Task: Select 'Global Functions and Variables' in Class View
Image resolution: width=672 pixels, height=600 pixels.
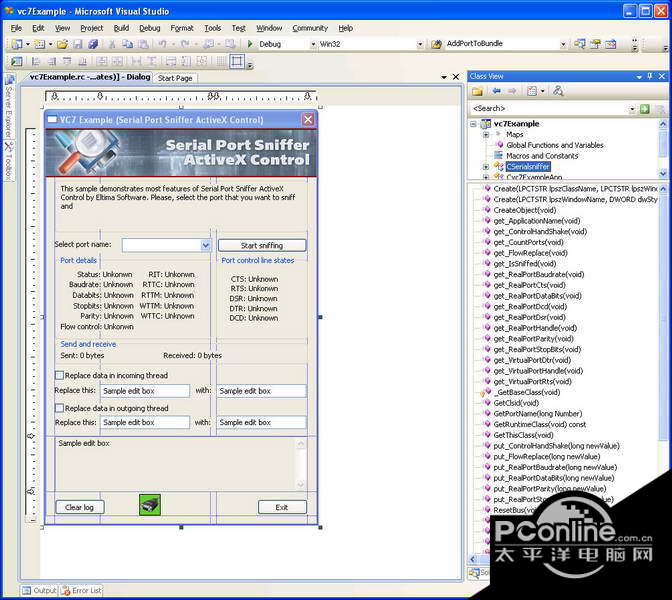Action: (x=555, y=145)
